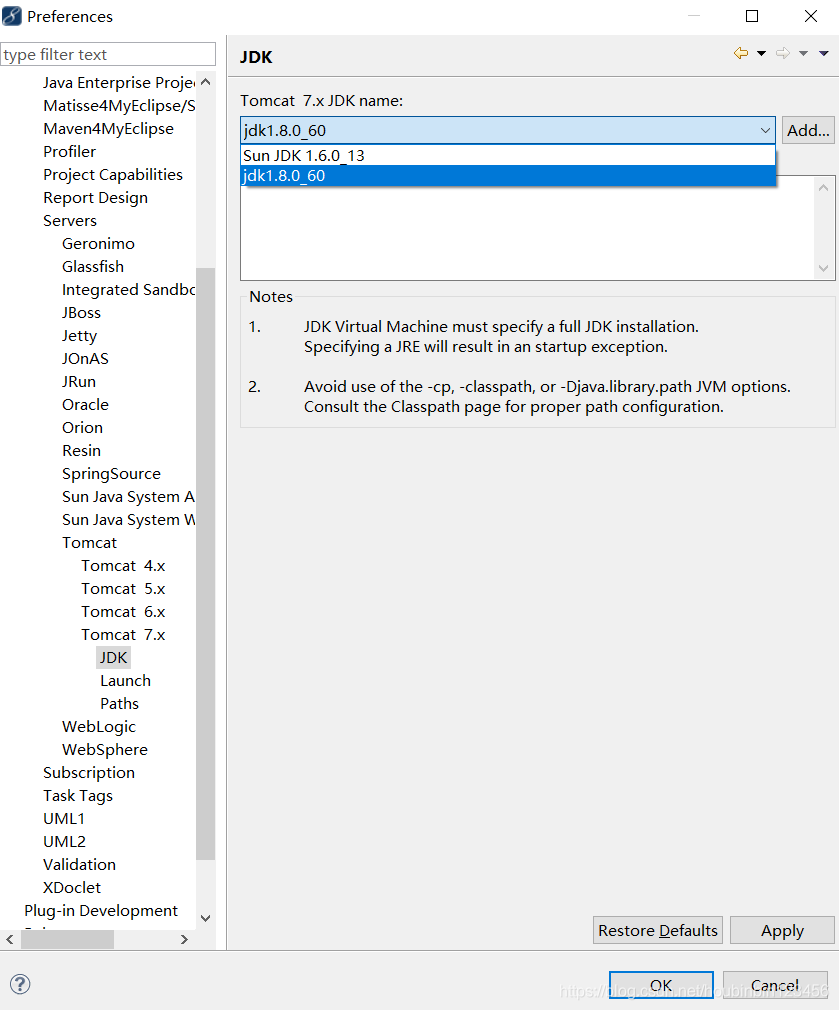Select SpringSource server entry
Screen dimensions: 839x1010
111,473
